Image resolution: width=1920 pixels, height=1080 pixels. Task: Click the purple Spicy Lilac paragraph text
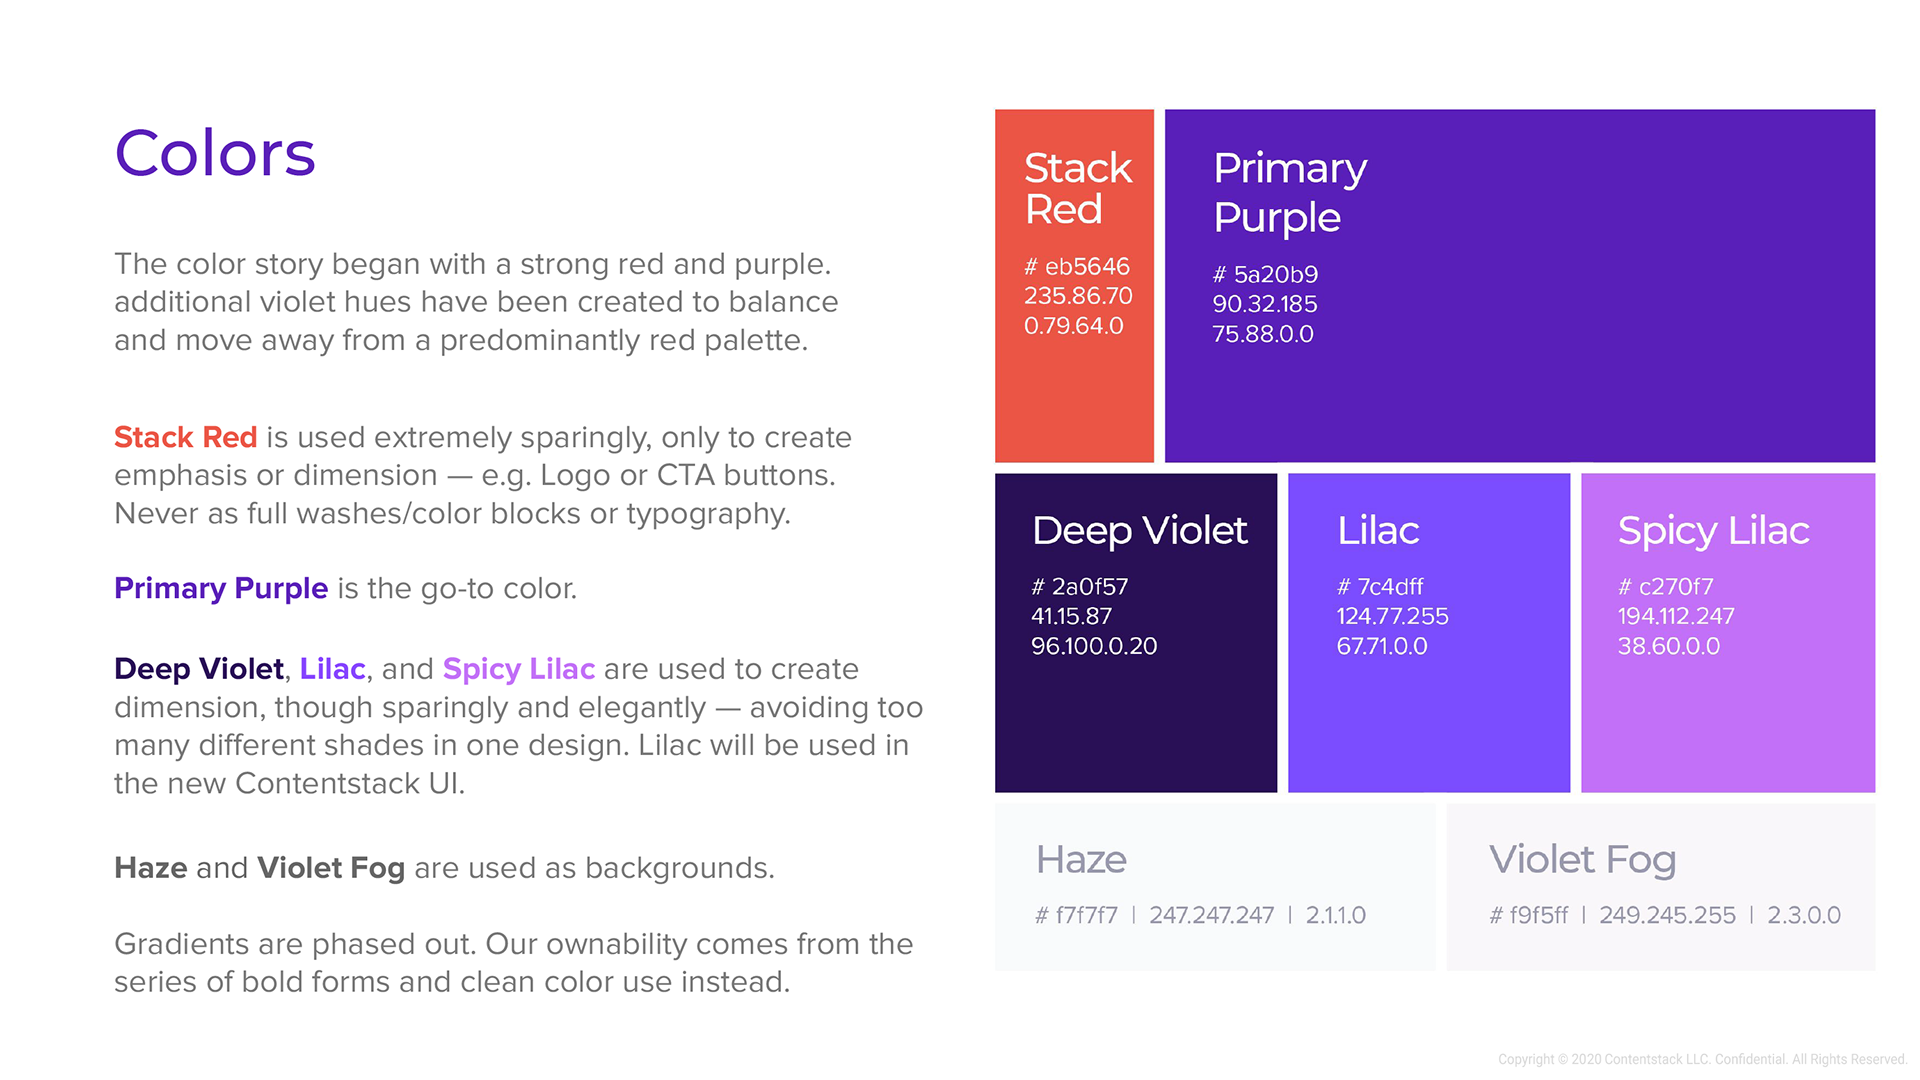click(519, 669)
